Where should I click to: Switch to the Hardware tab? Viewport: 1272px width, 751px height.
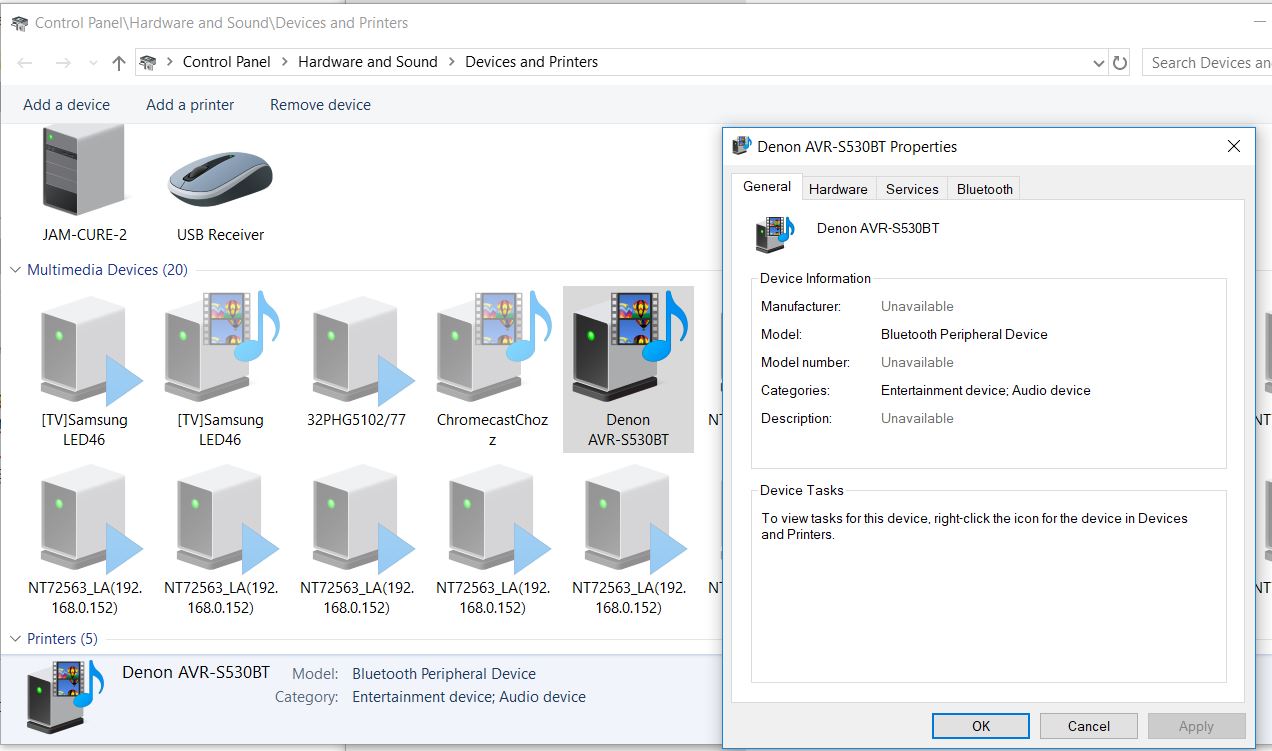[838, 189]
